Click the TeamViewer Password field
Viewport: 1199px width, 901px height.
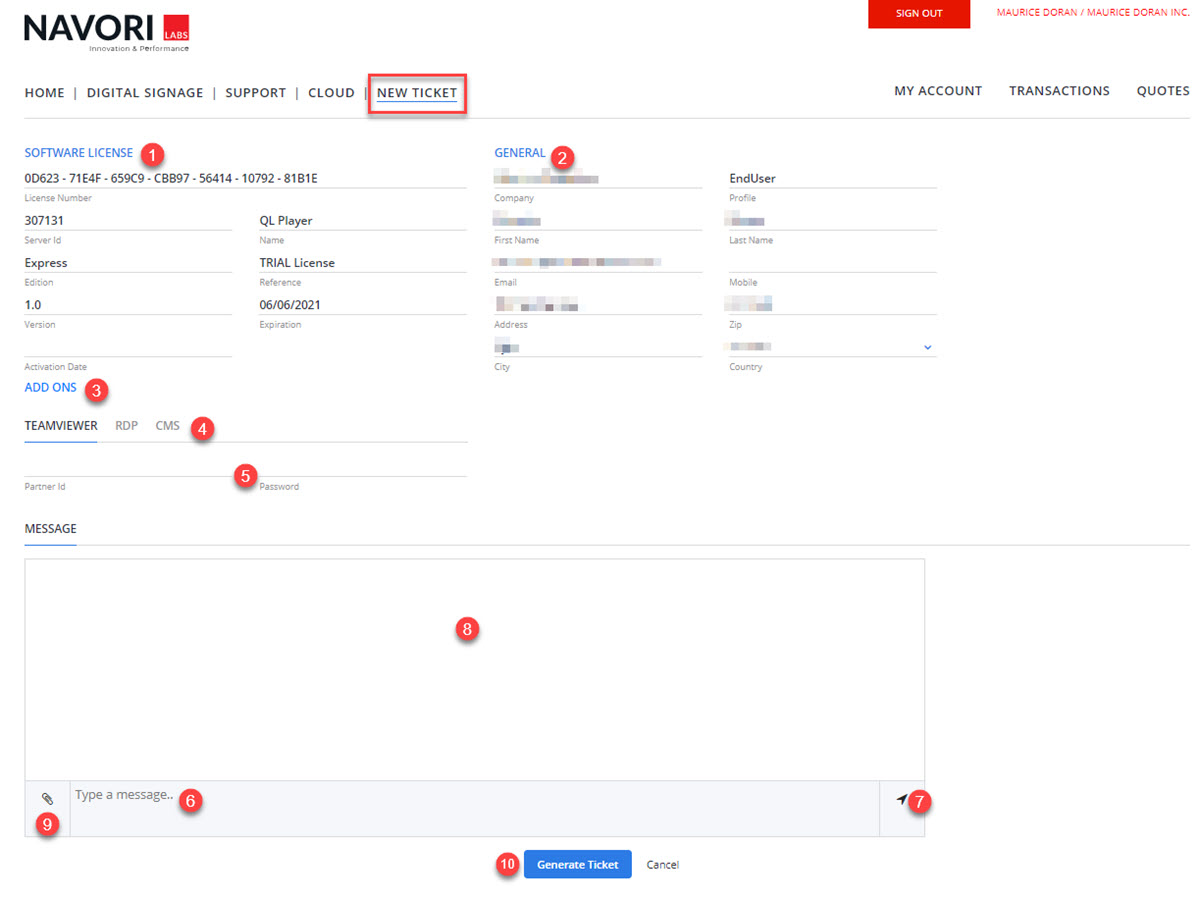click(x=362, y=466)
